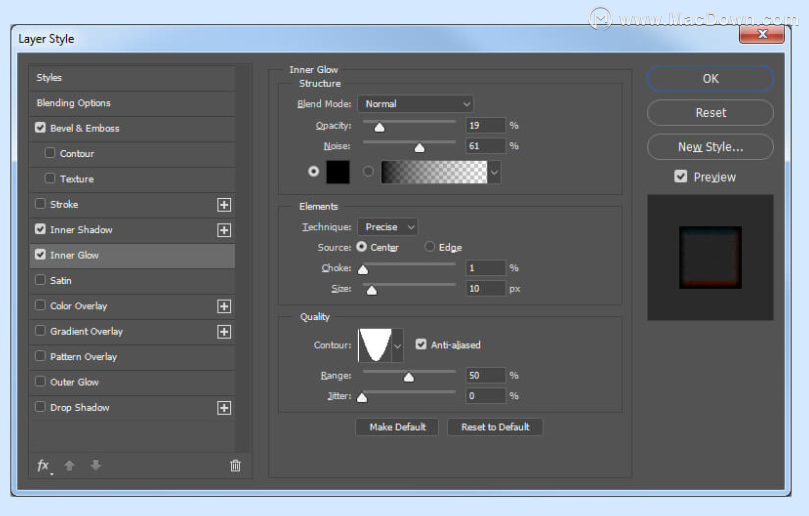Enable the Satin checkbox

pyautogui.click(x=40, y=280)
